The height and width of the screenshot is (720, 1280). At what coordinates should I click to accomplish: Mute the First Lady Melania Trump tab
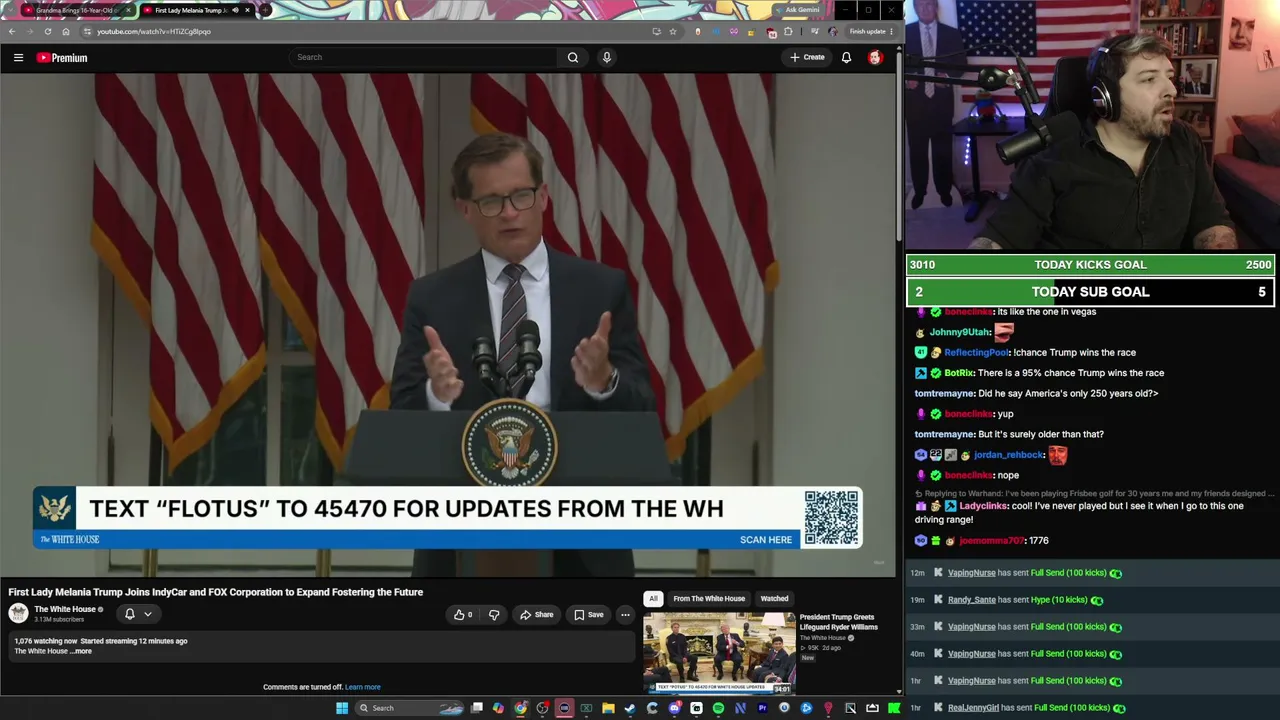[x=235, y=10]
